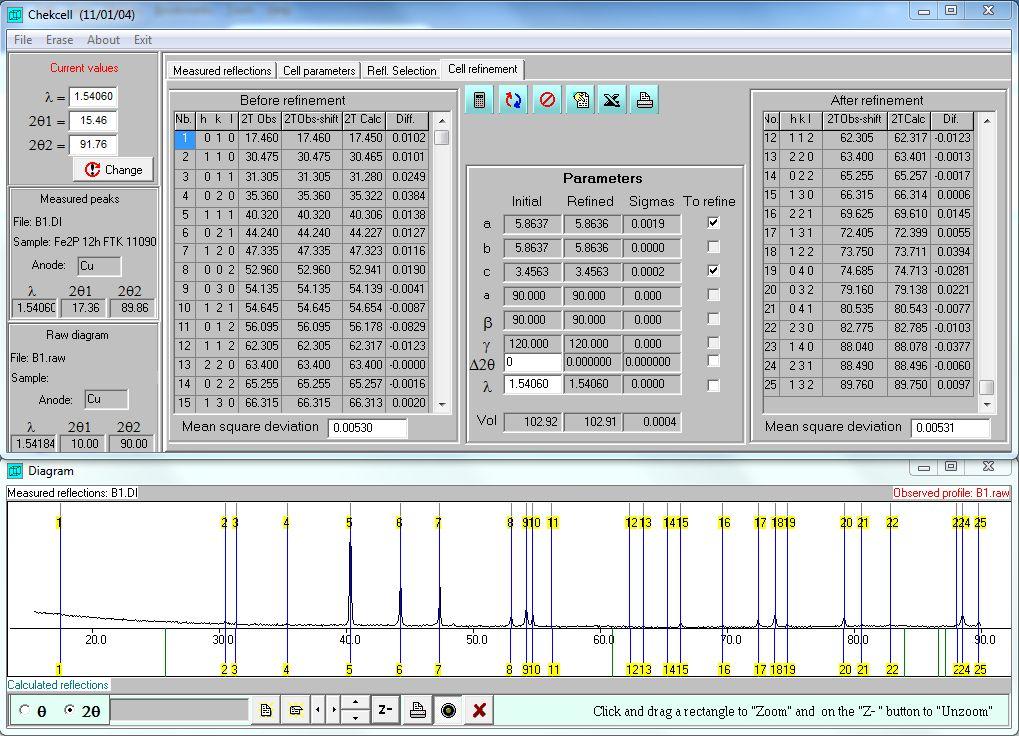Click the Before refinement scrollbar thumb
Image resolution: width=1019 pixels, height=736 pixels.
(442, 137)
